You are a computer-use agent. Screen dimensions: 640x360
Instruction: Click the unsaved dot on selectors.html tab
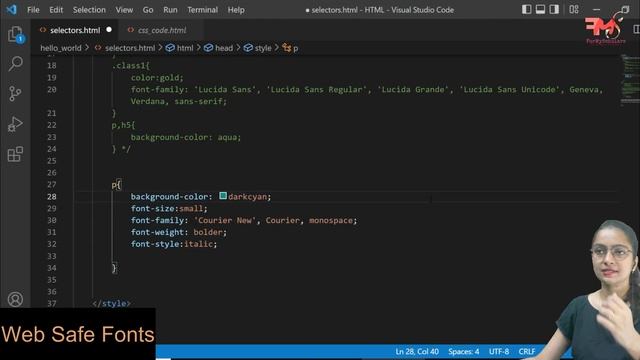(x=109, y=30)
